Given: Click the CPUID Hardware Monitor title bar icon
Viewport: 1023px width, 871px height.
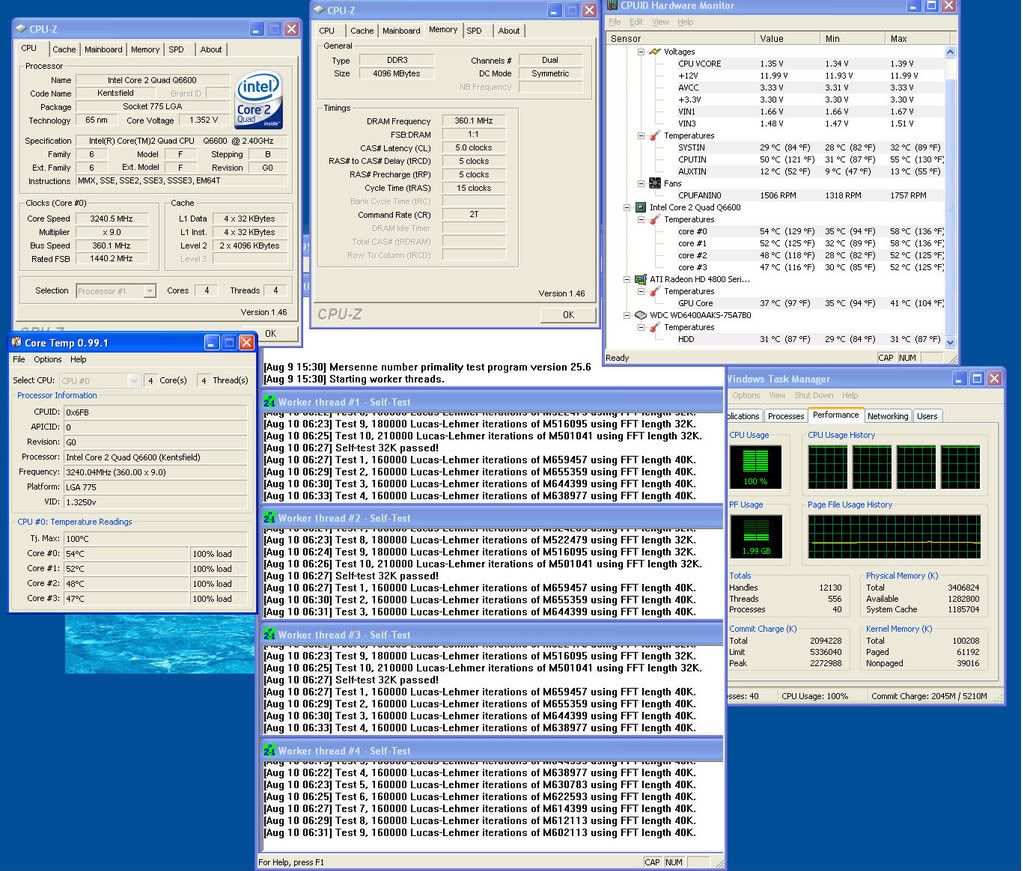Looking at the screenshot, I should click(x=612, y=5).
